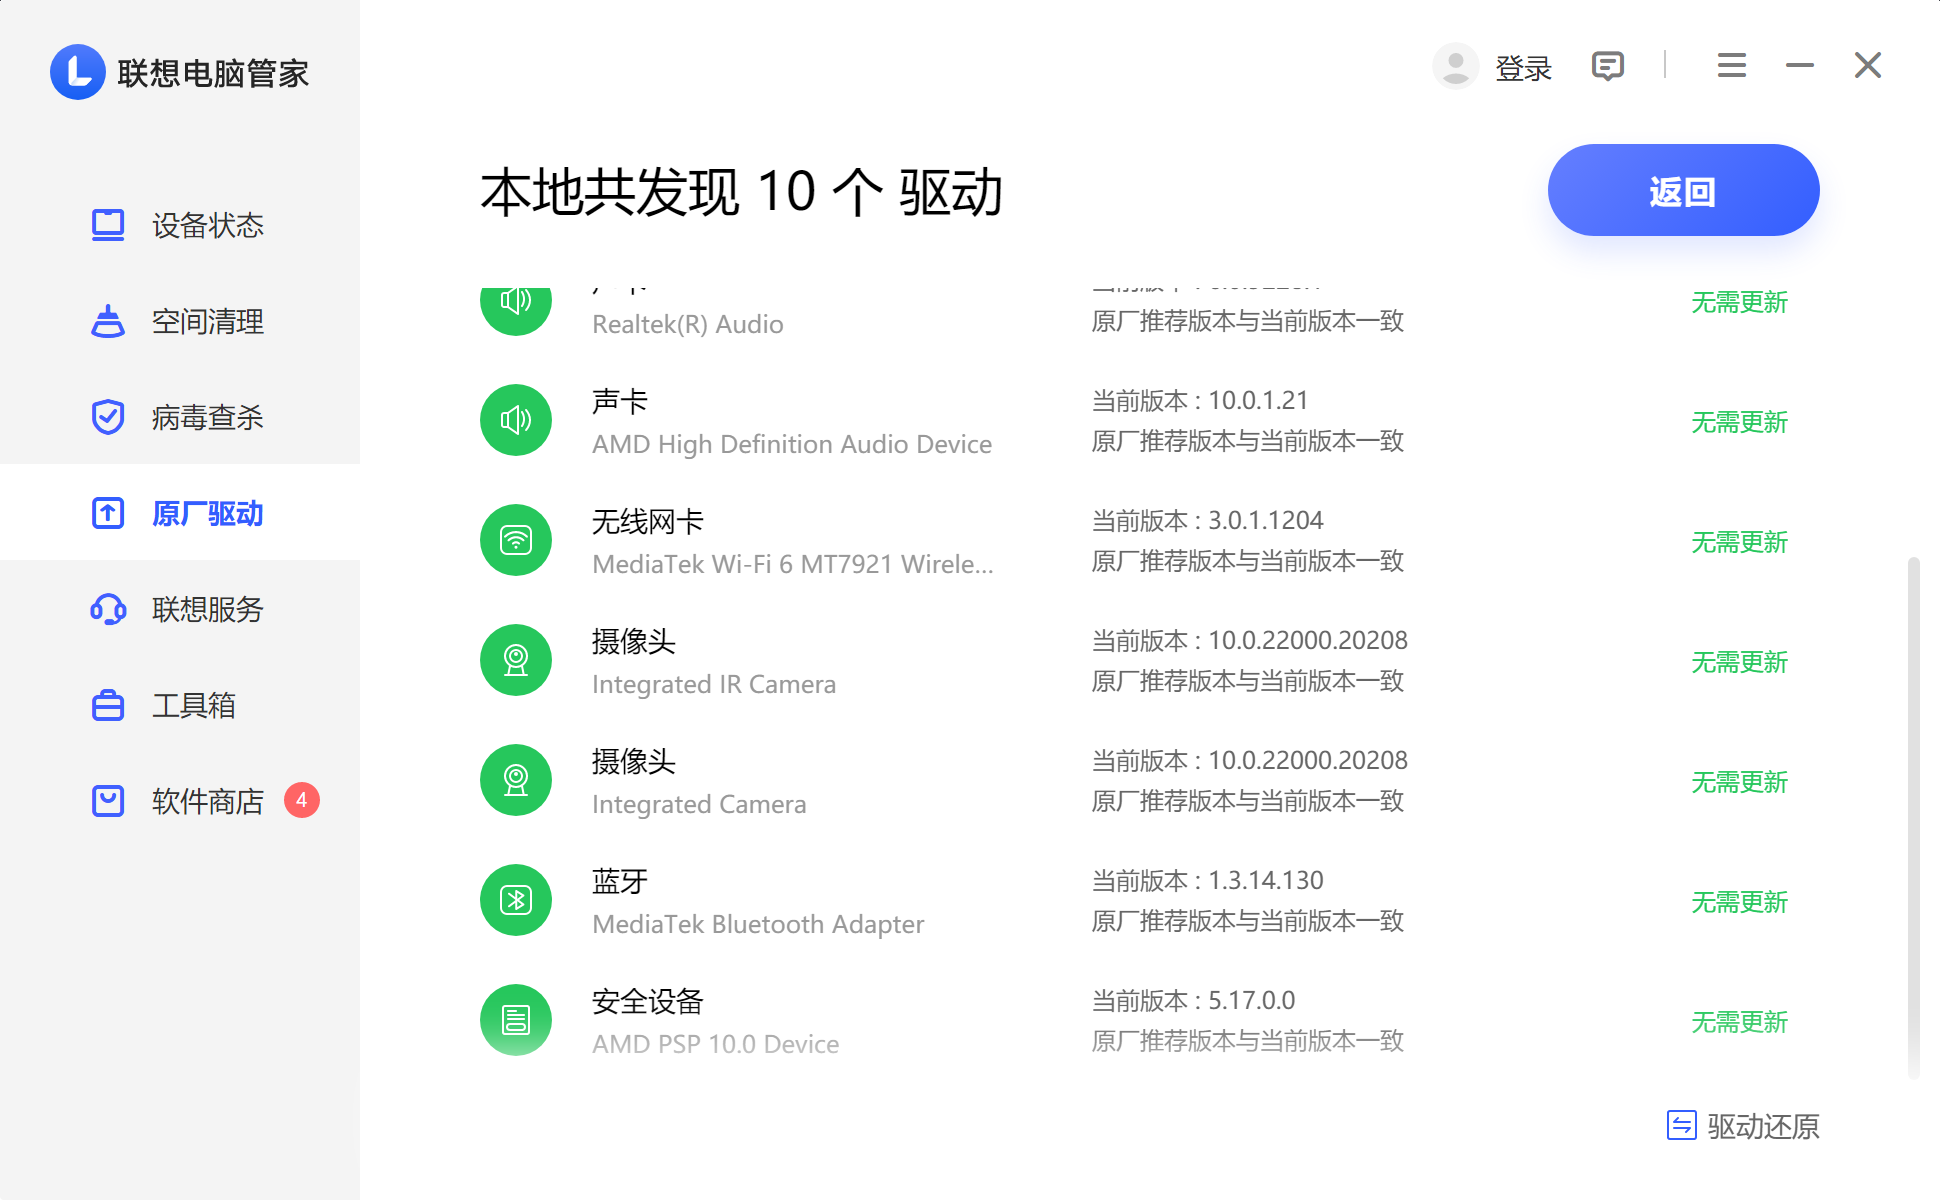Open the 软件商店 shopping bag icon
This screenshot has height=1200, width=1940.
(x=108, y=801)
